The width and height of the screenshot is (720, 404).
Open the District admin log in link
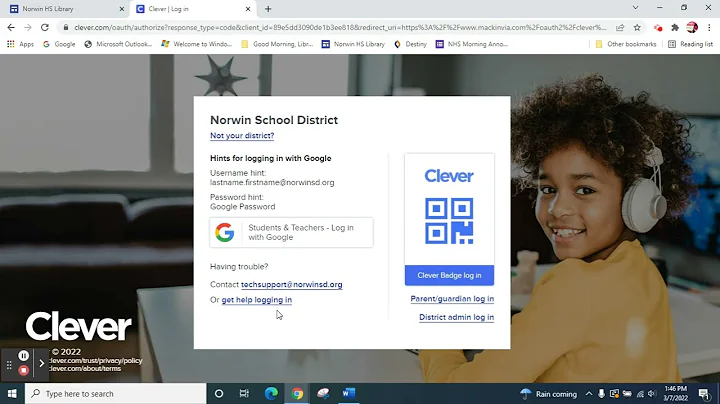[456, 317]
